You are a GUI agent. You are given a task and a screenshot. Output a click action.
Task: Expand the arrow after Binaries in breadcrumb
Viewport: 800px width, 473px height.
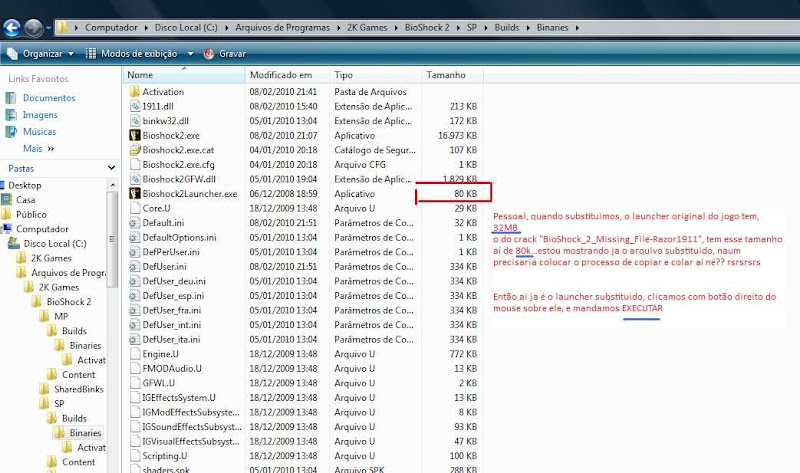[577, 28]
